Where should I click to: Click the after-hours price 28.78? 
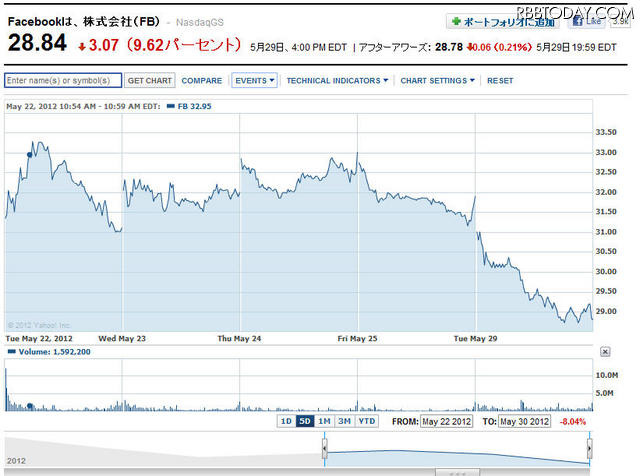coord(449,47)
